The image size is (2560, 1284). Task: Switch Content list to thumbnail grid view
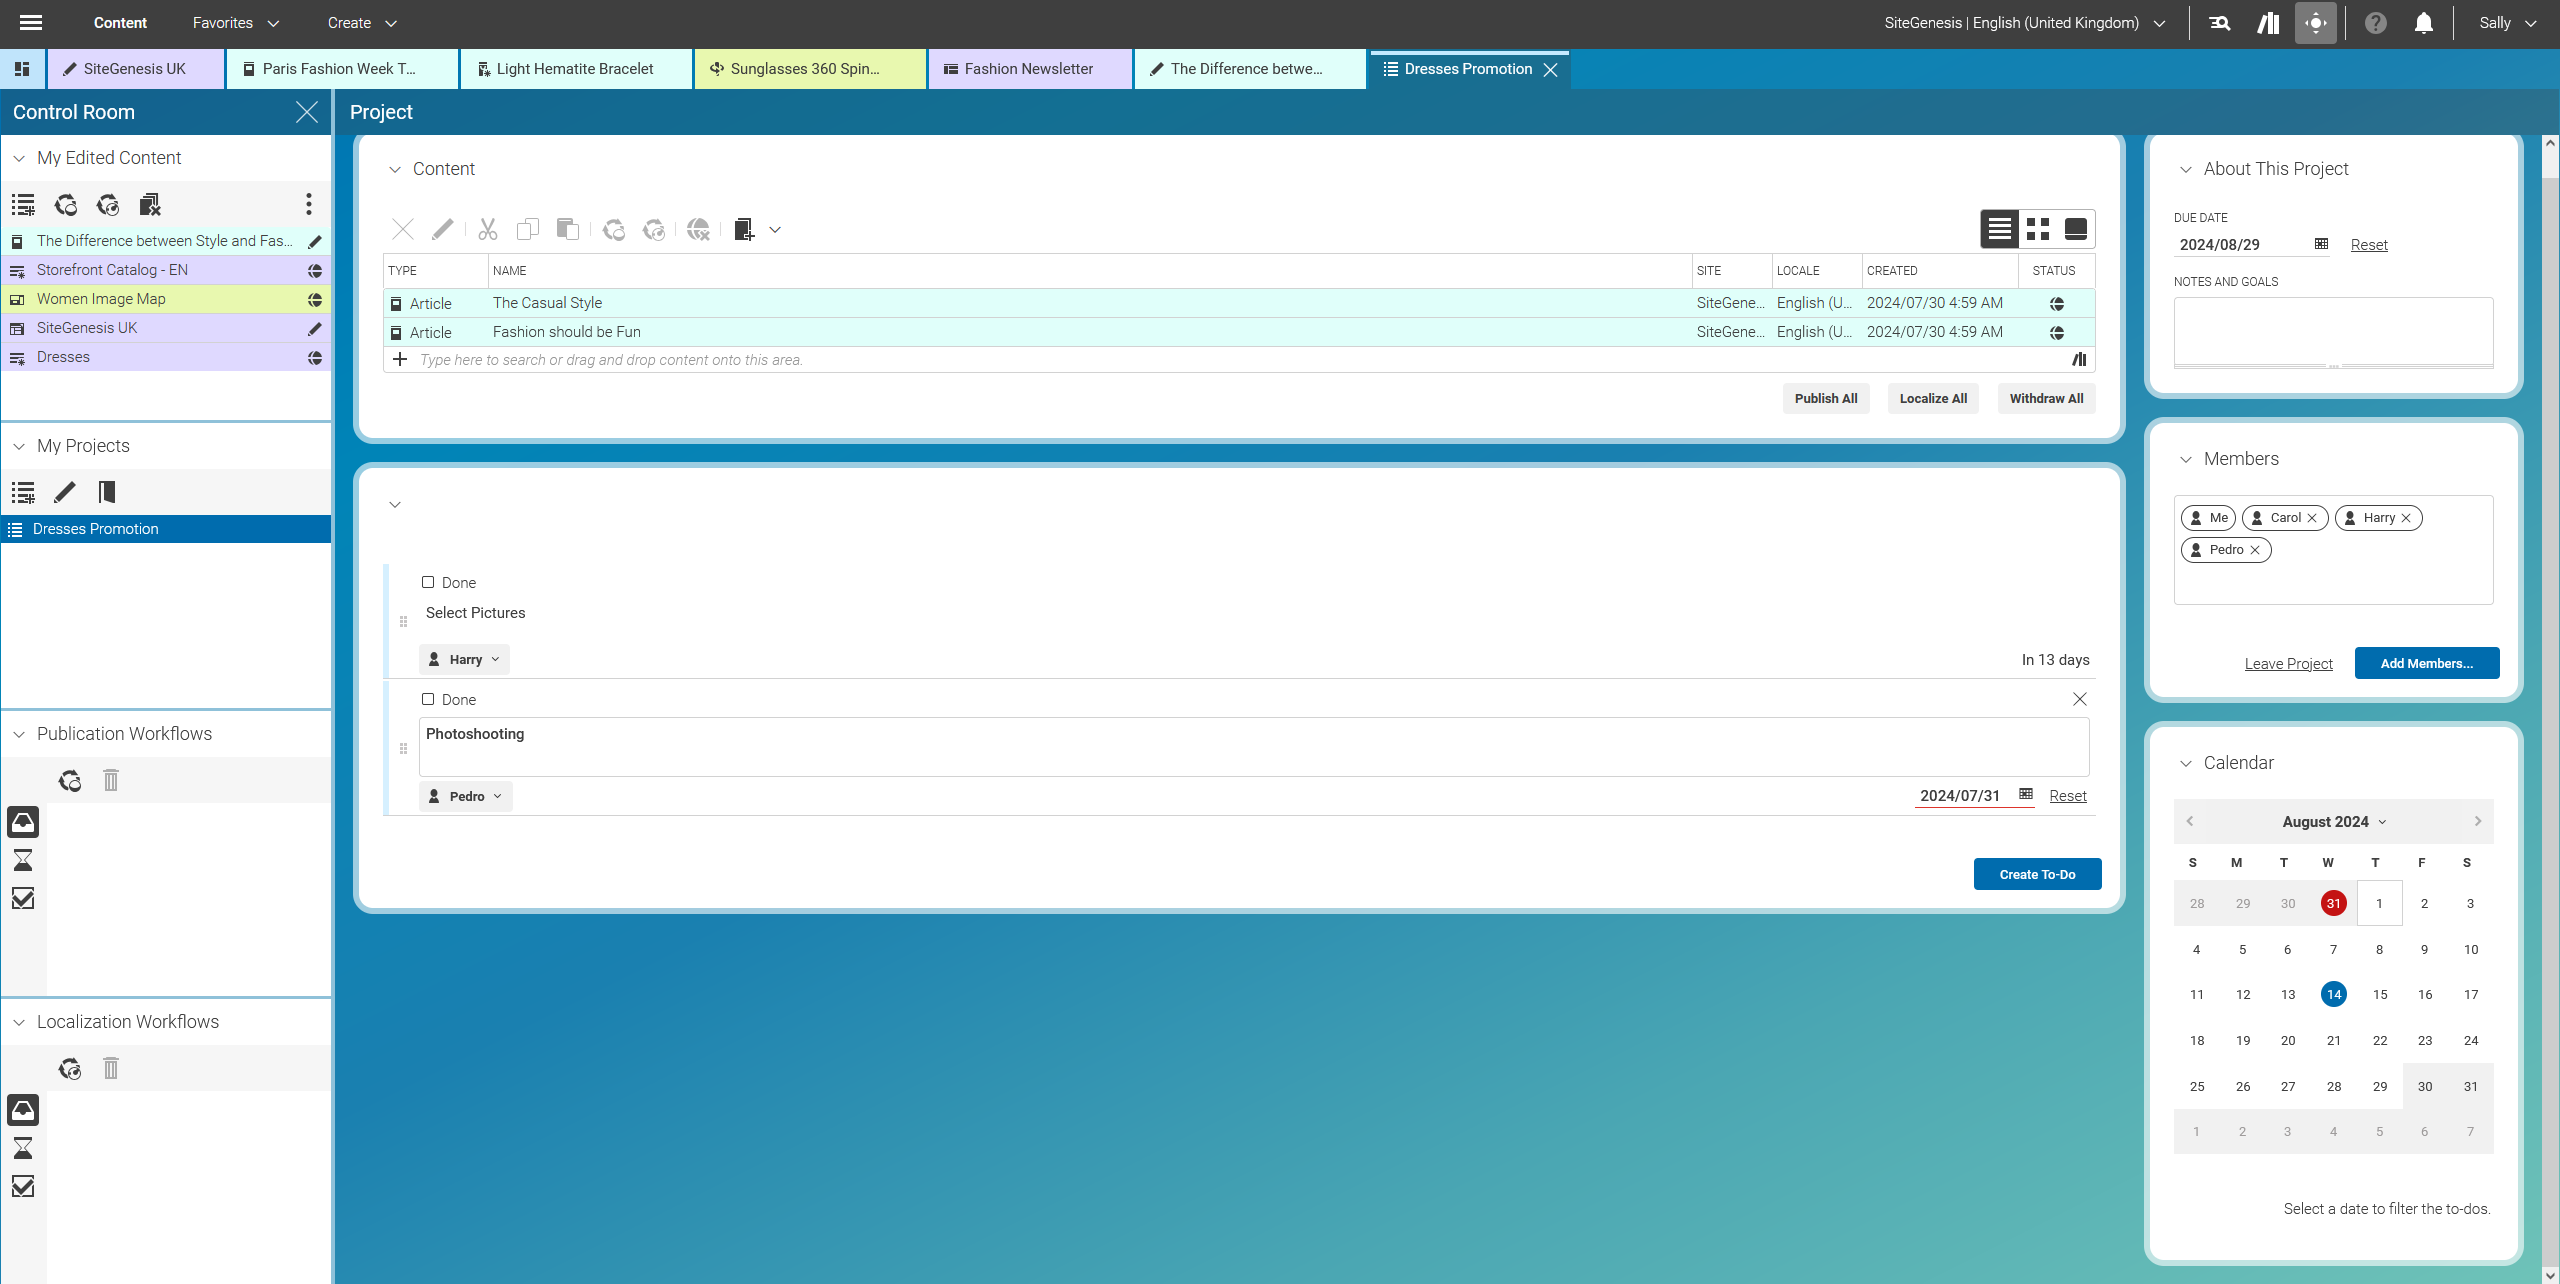[x=2038, y=229]
